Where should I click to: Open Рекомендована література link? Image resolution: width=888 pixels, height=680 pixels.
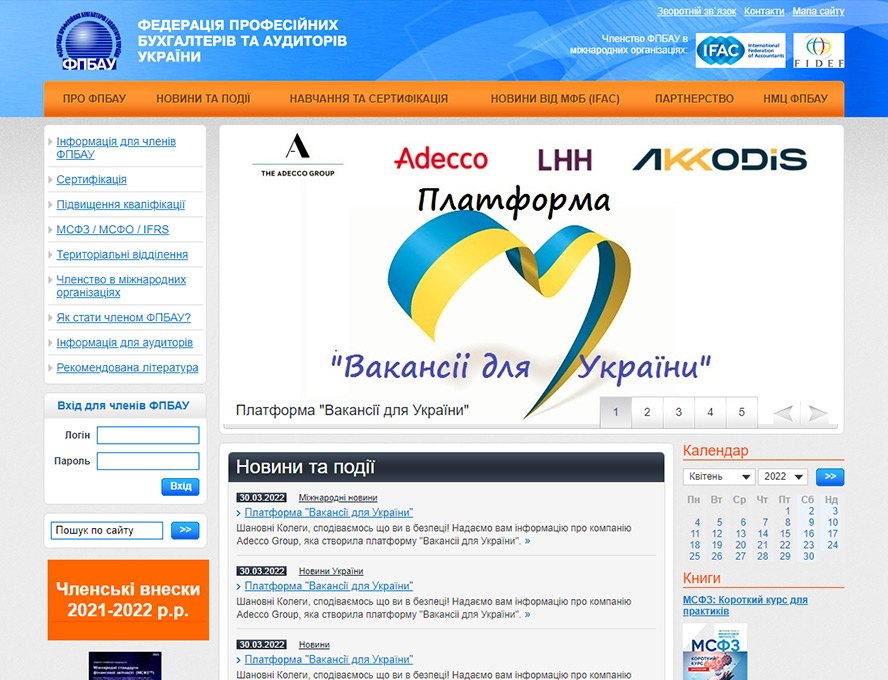click(127, 367)
